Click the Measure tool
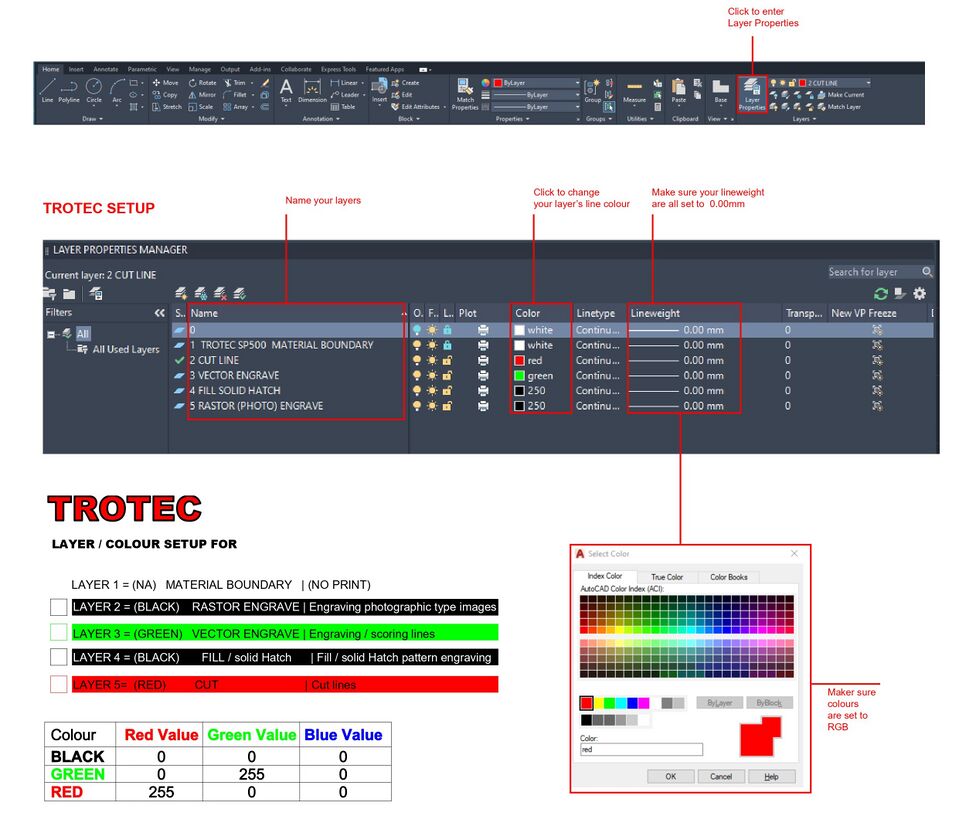The width and height of the screenshot is (959, 816). click(x=634, y=92)
